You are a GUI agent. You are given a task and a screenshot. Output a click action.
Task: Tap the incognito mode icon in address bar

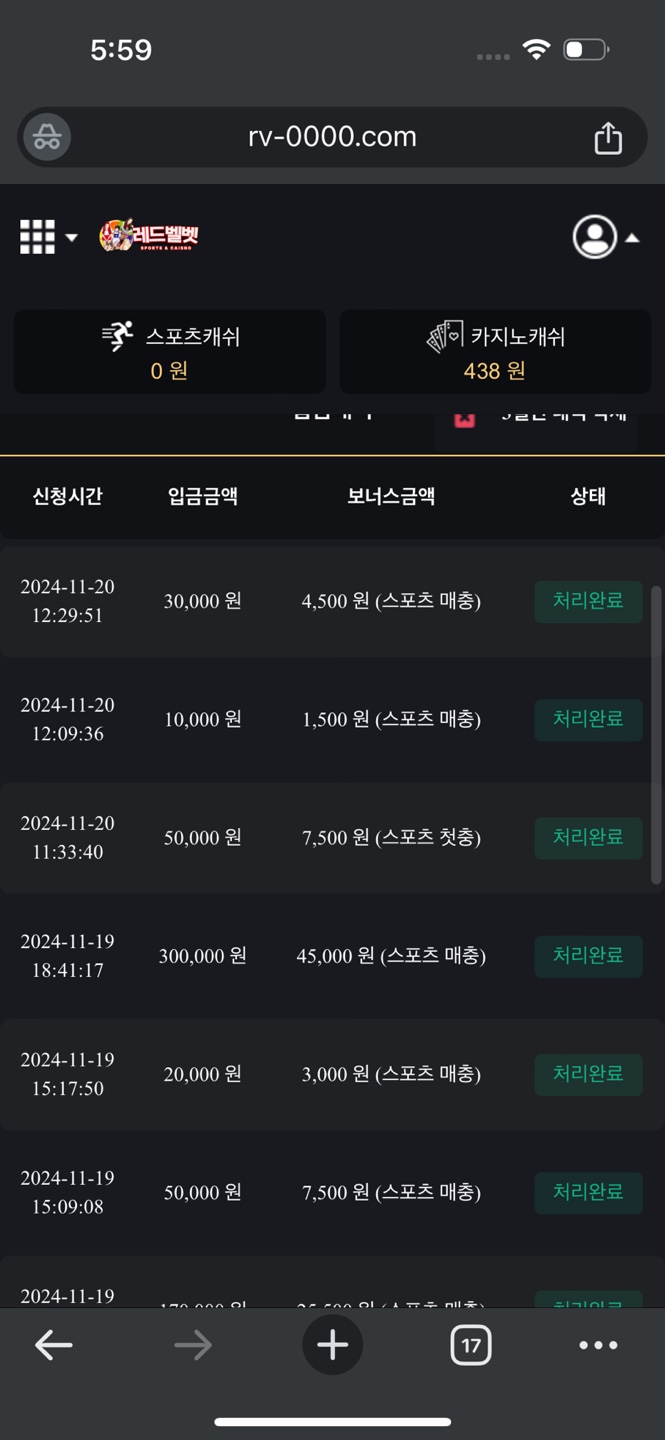pos(47,137)
